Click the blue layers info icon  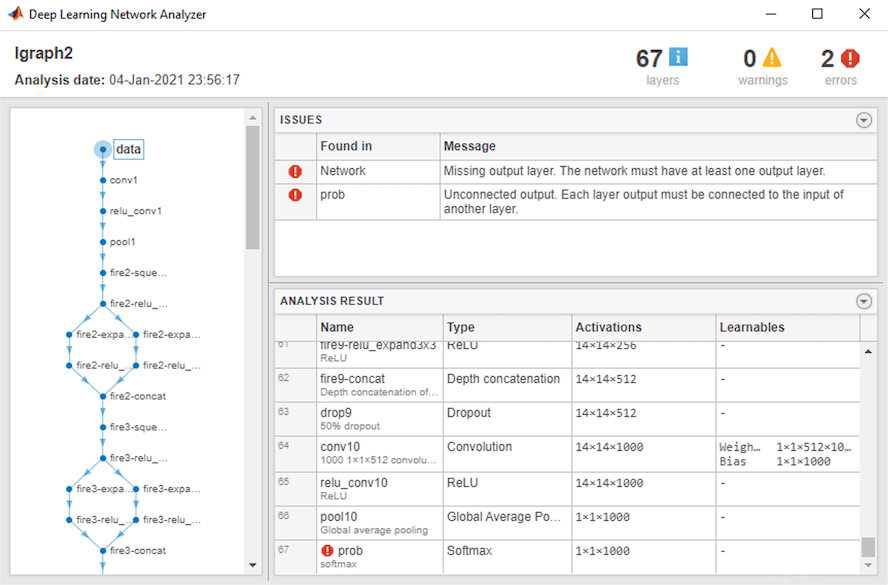(x=679, y=58)
